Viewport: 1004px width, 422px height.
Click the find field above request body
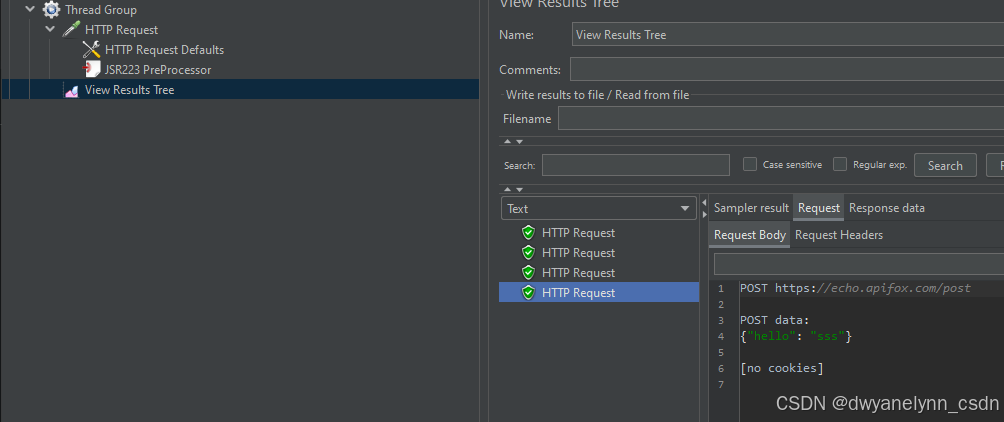[x=859, y=264]
